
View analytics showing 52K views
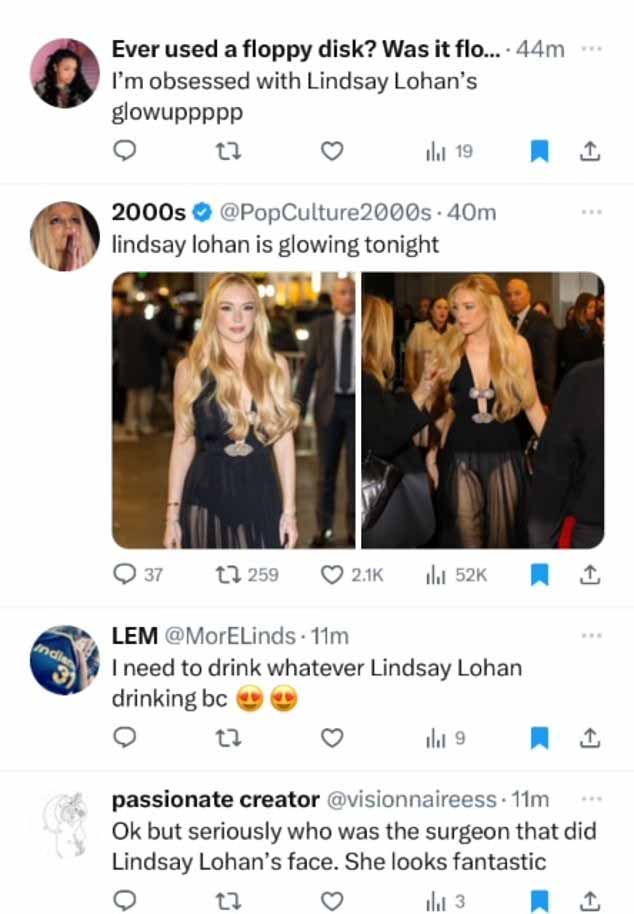click(456, 575)
